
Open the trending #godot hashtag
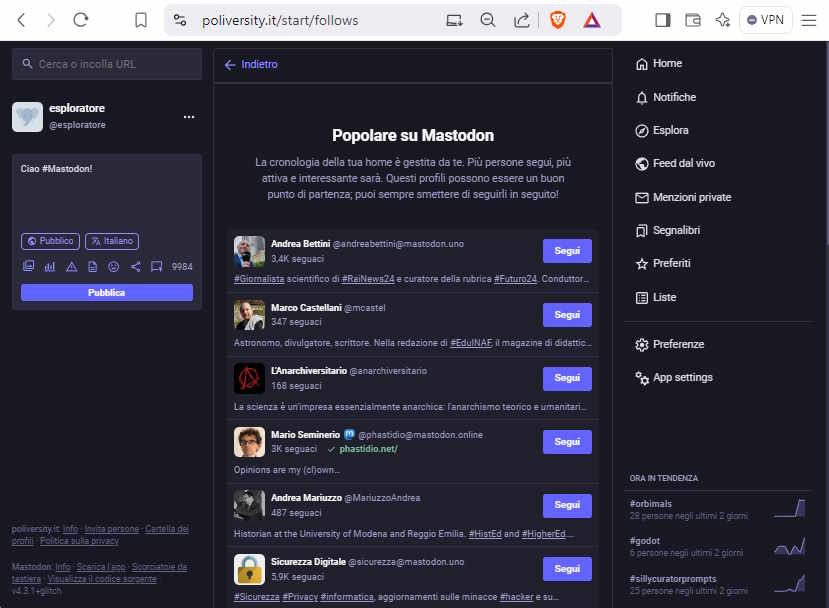click(645, 541)
